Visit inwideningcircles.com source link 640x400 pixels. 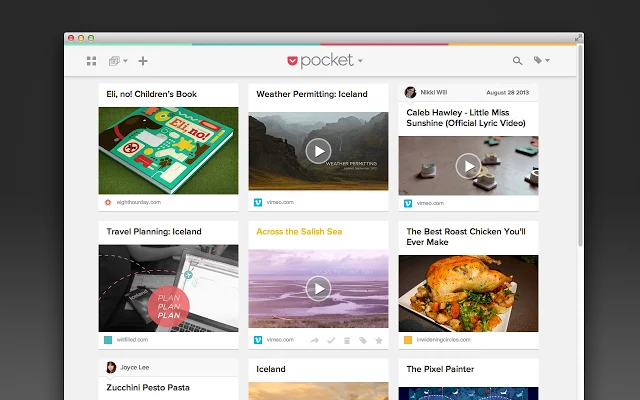443,340
